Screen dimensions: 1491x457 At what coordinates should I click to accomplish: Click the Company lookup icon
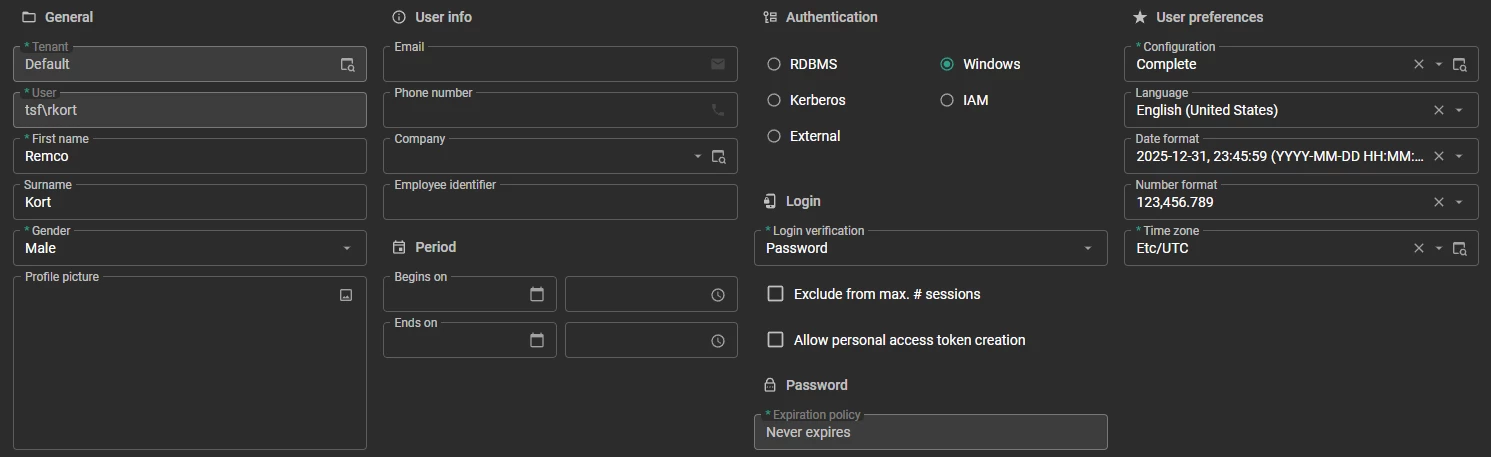[718, 157]
